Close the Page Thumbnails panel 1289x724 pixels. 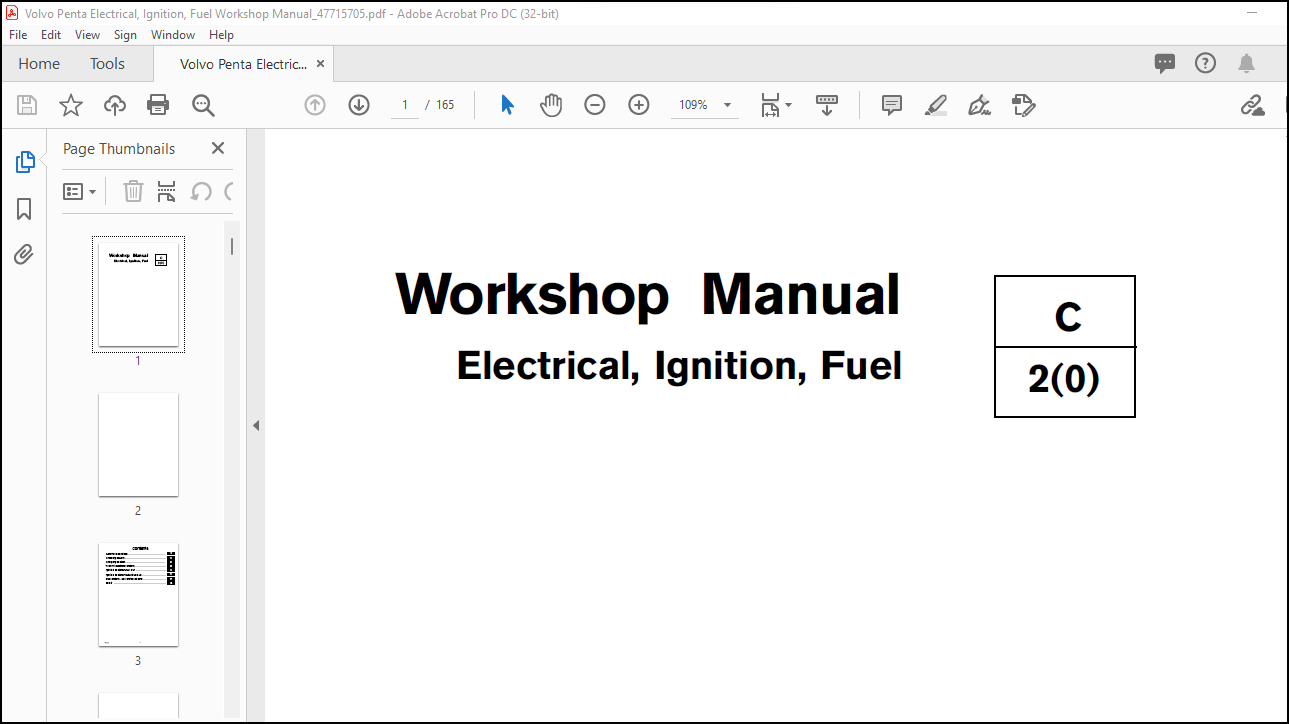tap(218, 148)
